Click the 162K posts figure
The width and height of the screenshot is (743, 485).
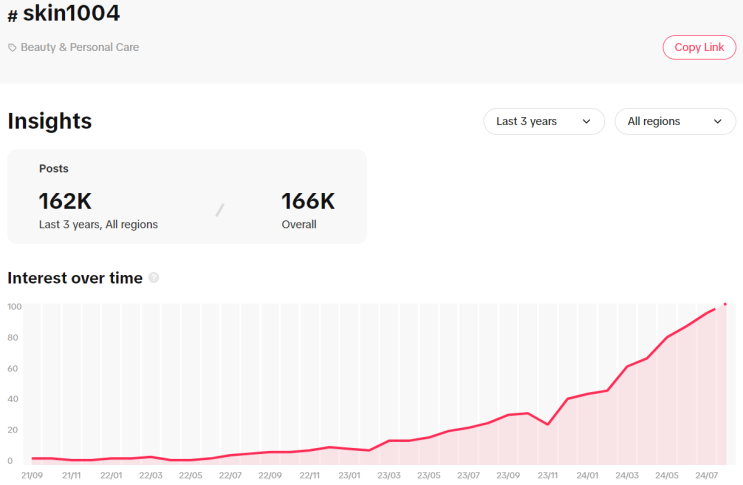65,201
